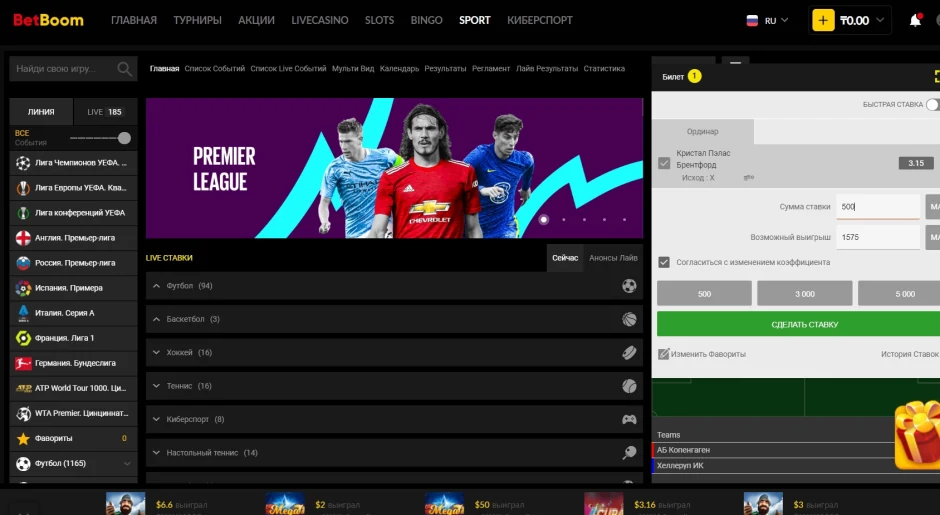Click the Лига конференций УЕФА icon
940x515 pixels.
click(23, 213)
